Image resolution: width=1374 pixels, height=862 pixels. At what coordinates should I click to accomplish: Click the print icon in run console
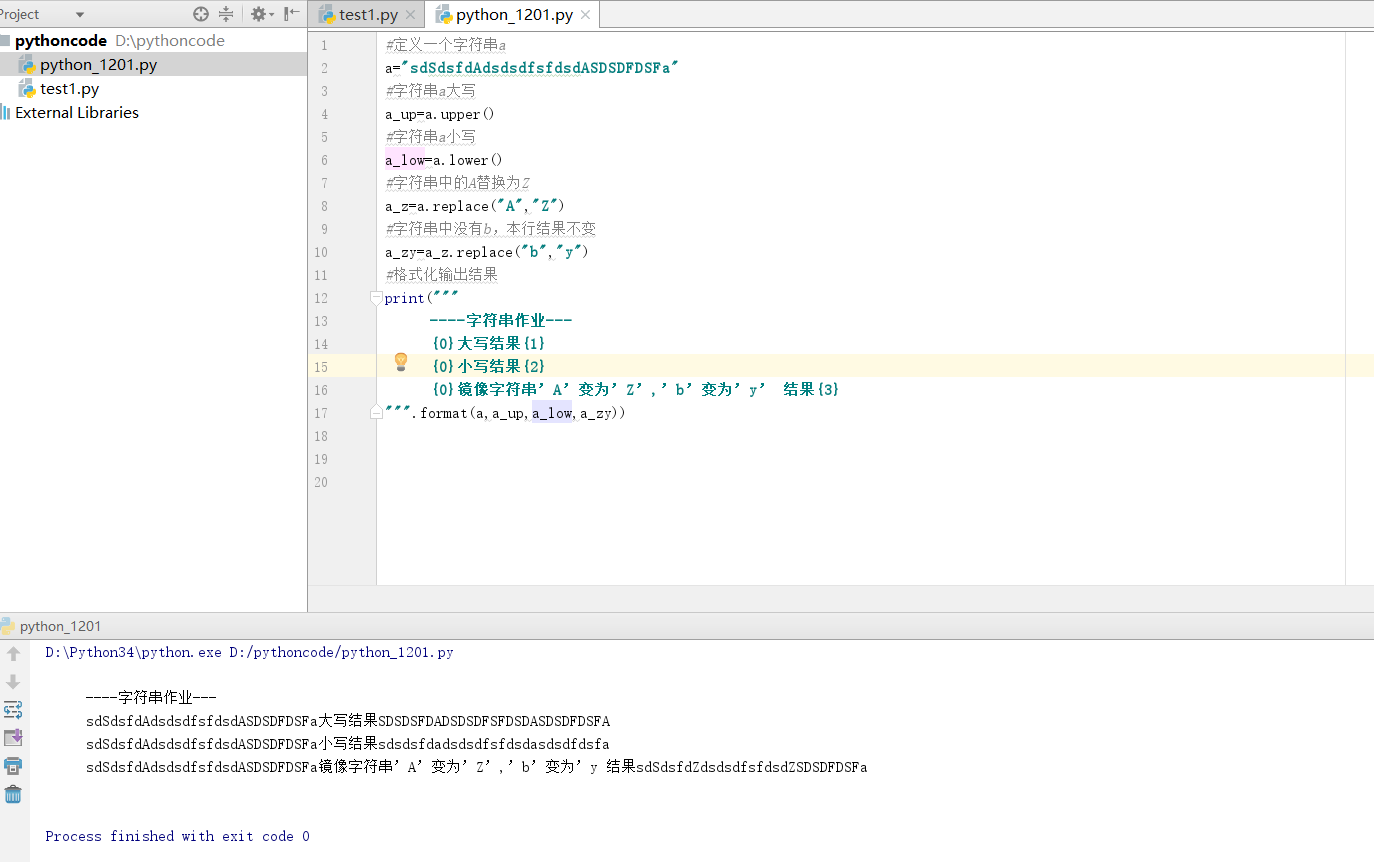pyautogui.click(x=13, y=766)
